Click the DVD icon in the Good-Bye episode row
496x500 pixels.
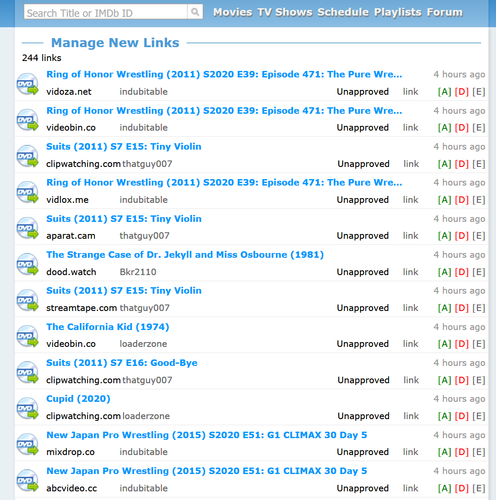click(x=28, y=372)
